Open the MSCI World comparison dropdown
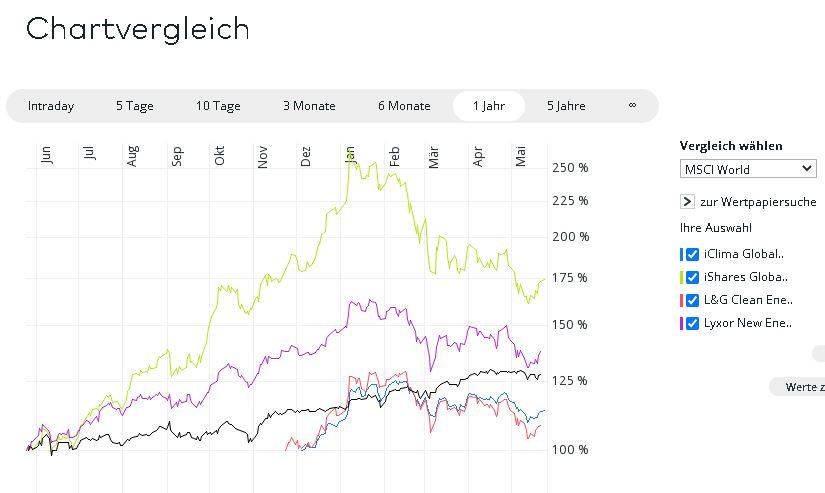 click(748, 169)
